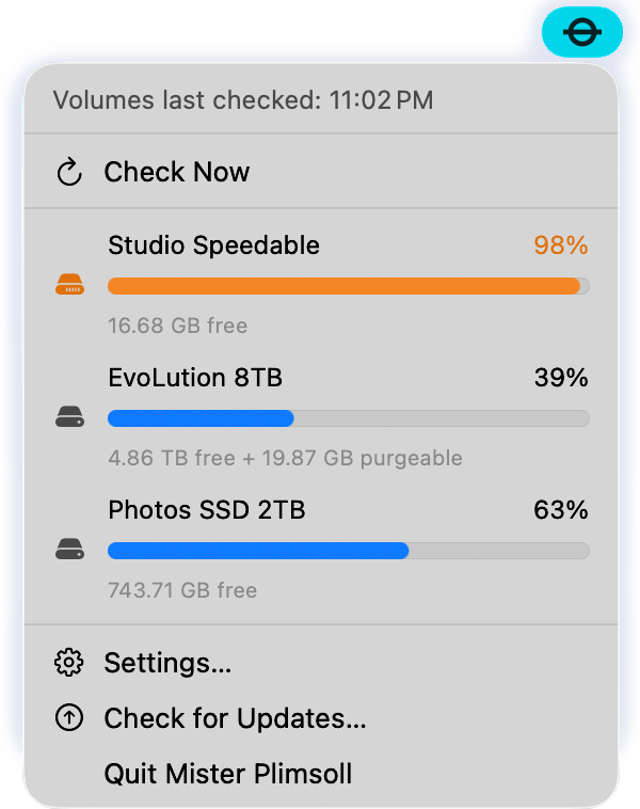Image resolution: width=640 pixels, height=809 pixels.
Task: Select the Check Now menu item
Action: click(321, 172)
